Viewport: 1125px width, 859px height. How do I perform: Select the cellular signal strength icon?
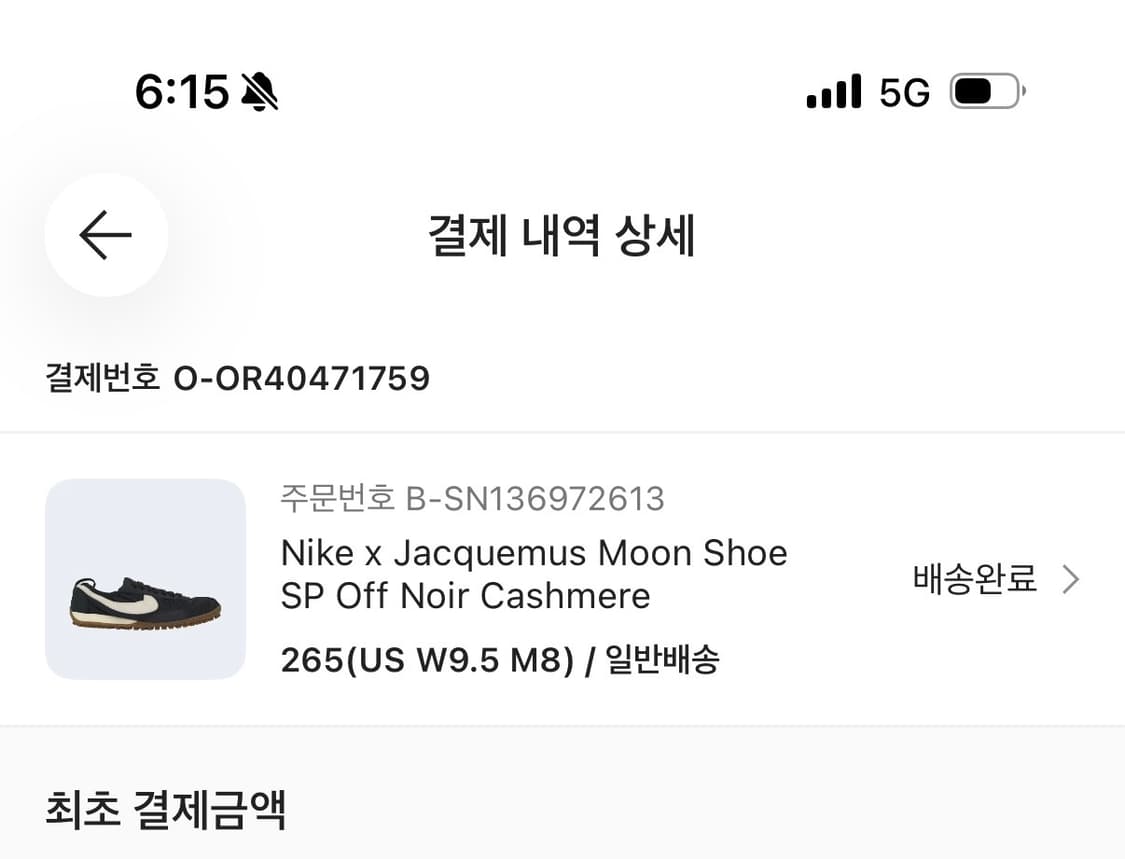tap(834, 91)
